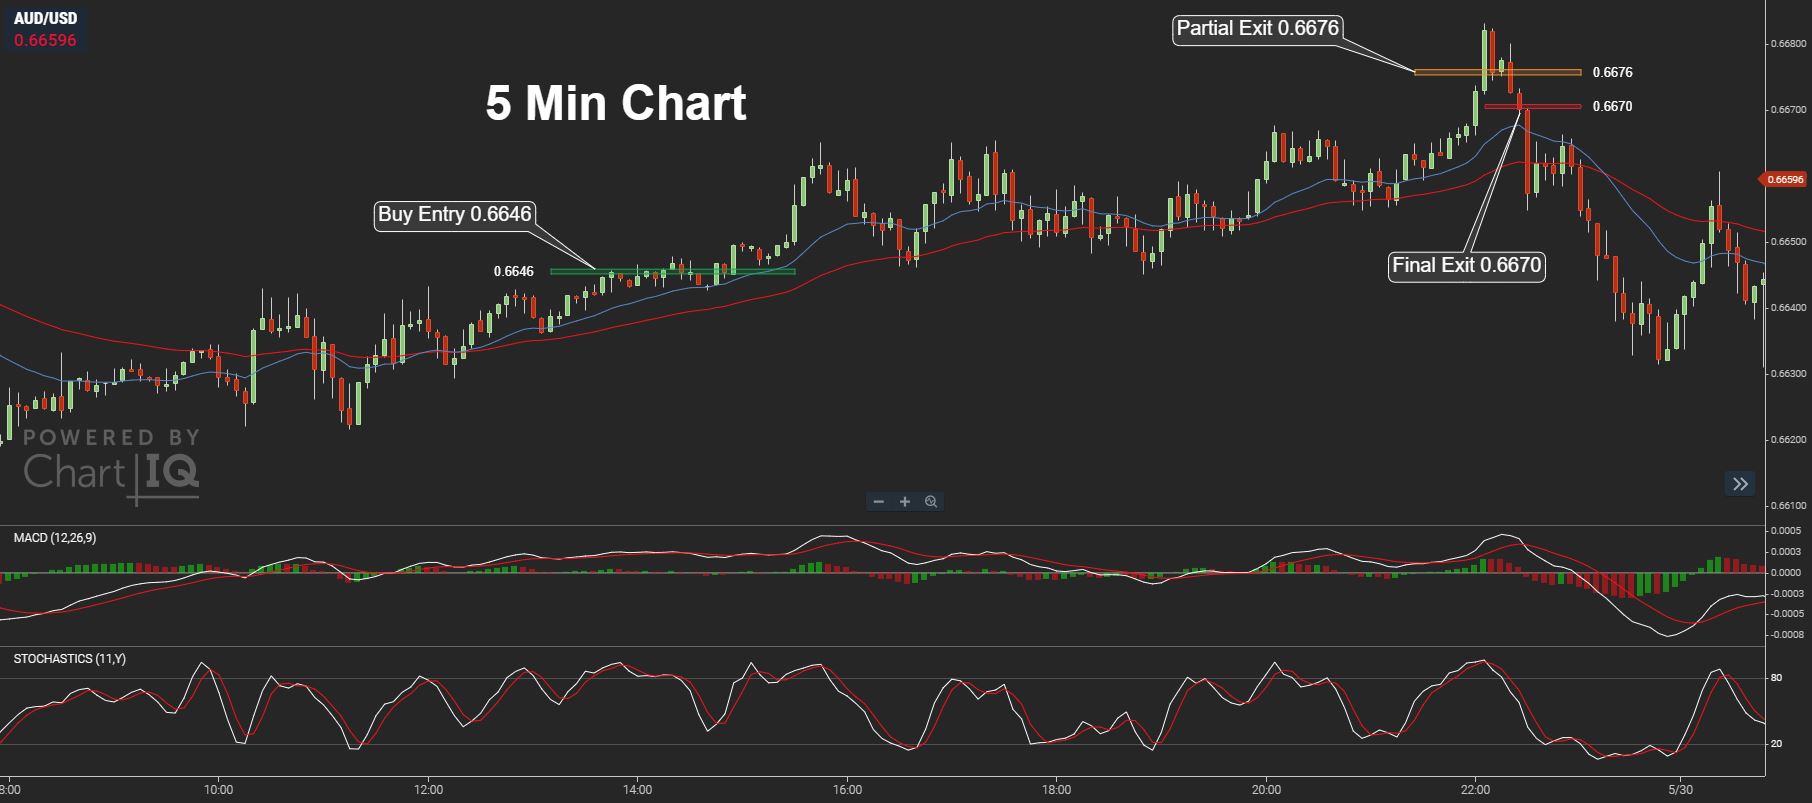Screen dimensions: 1812x803
Task: Select the Buy Entry 0.6646 callout
Action: click(x=455, y=214)
